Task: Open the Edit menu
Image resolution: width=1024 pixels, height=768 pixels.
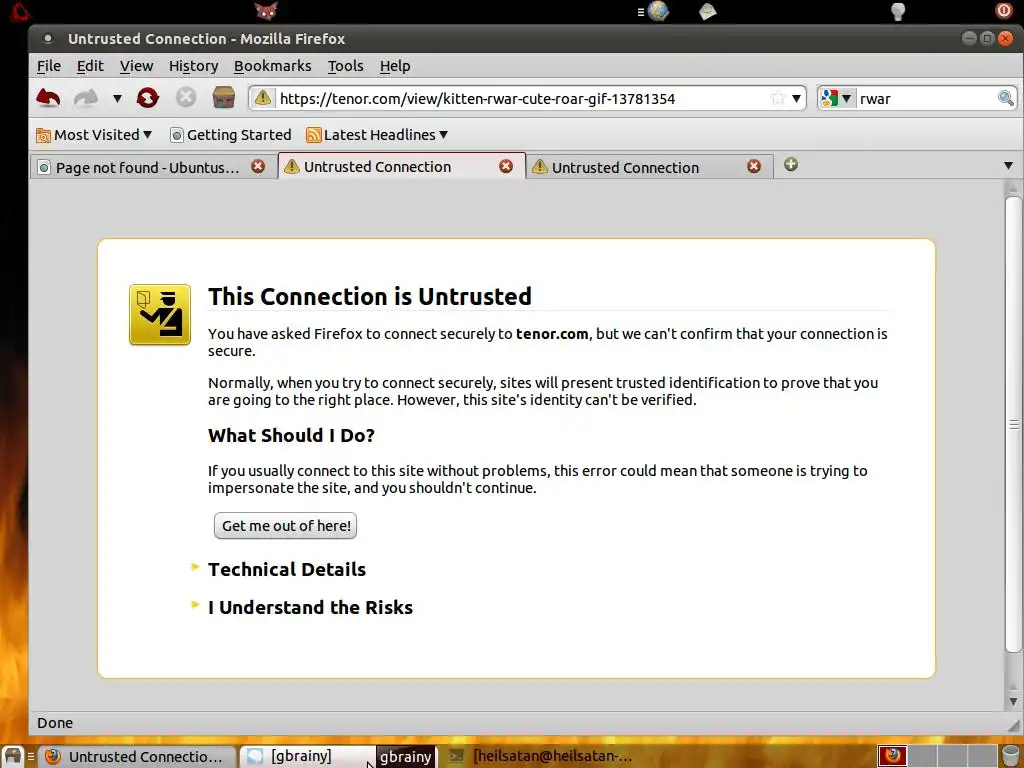Action: [x=90, y=66]
